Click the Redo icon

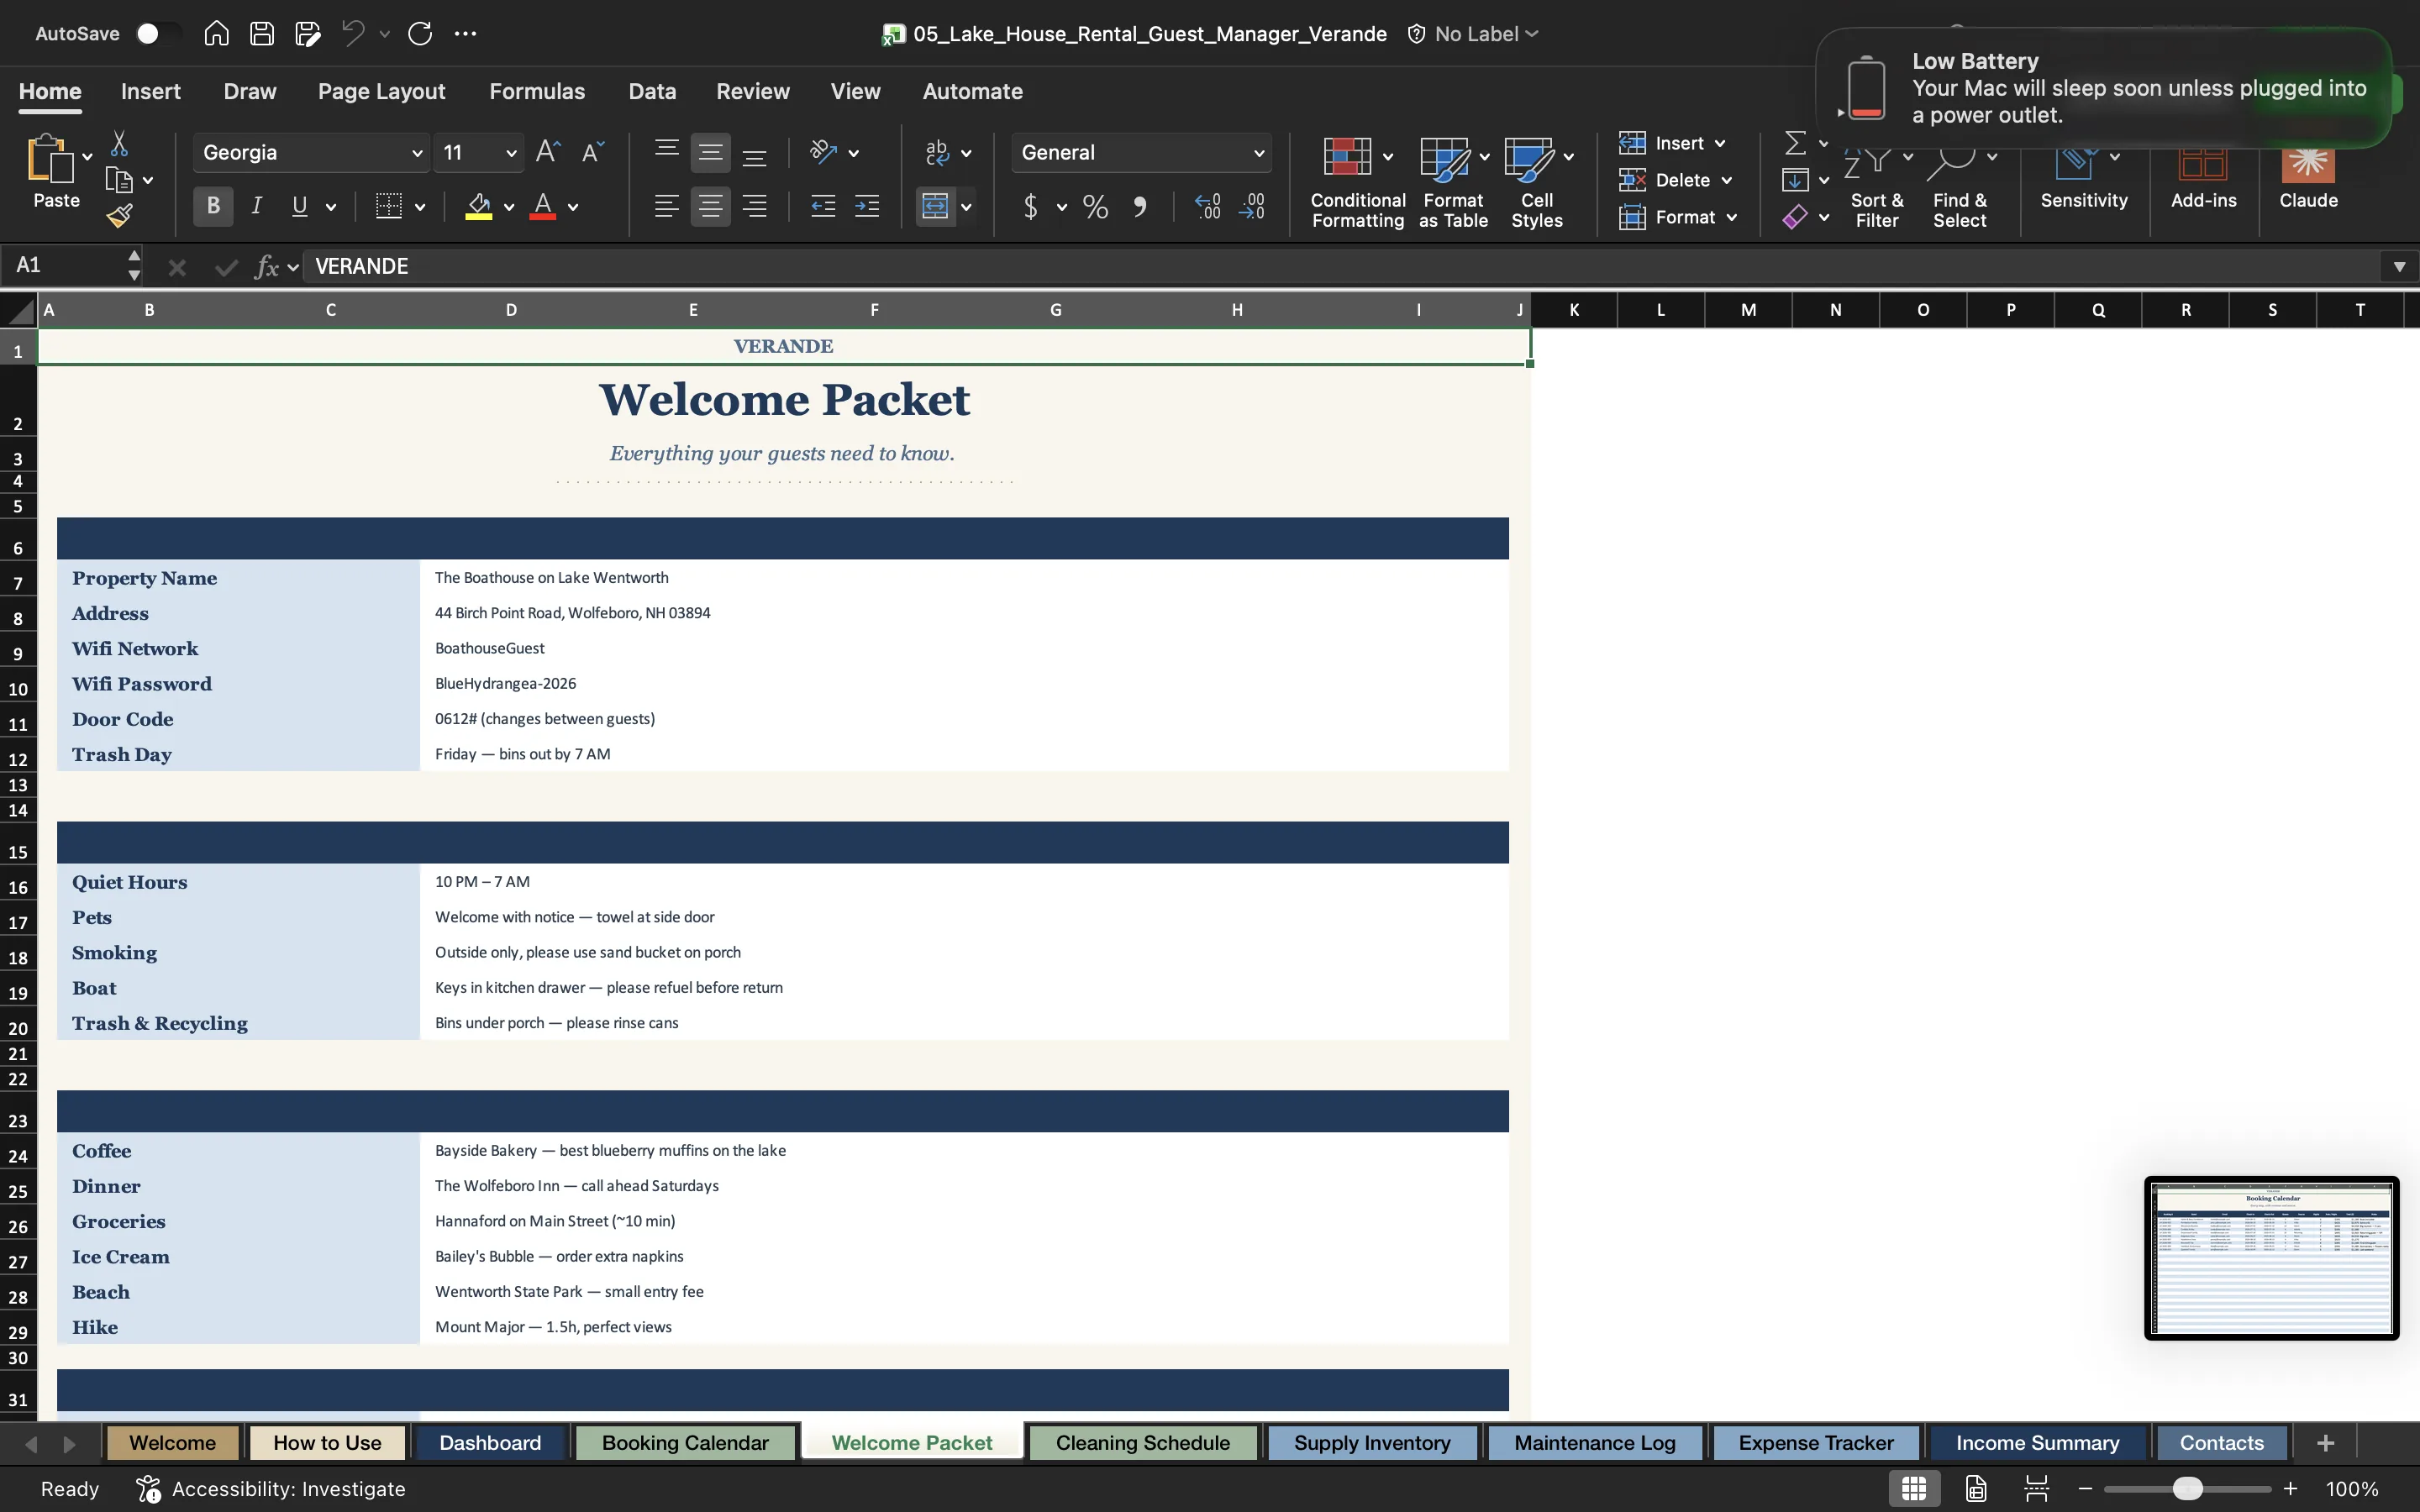pyautogui.click(x=420, y=34)
